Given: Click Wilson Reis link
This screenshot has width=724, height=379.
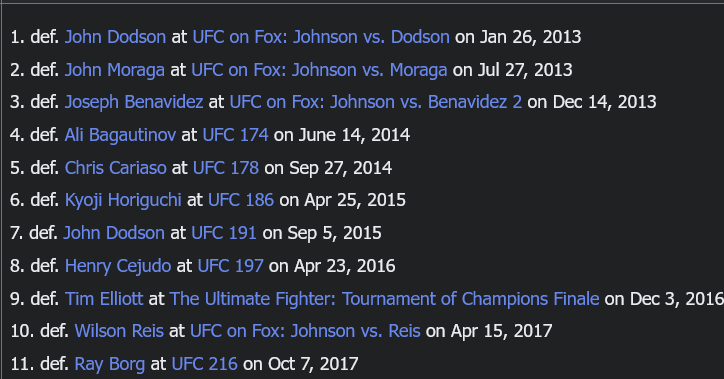Looking at the screenshot, I should pyautogui.click(x=119, y=331).
